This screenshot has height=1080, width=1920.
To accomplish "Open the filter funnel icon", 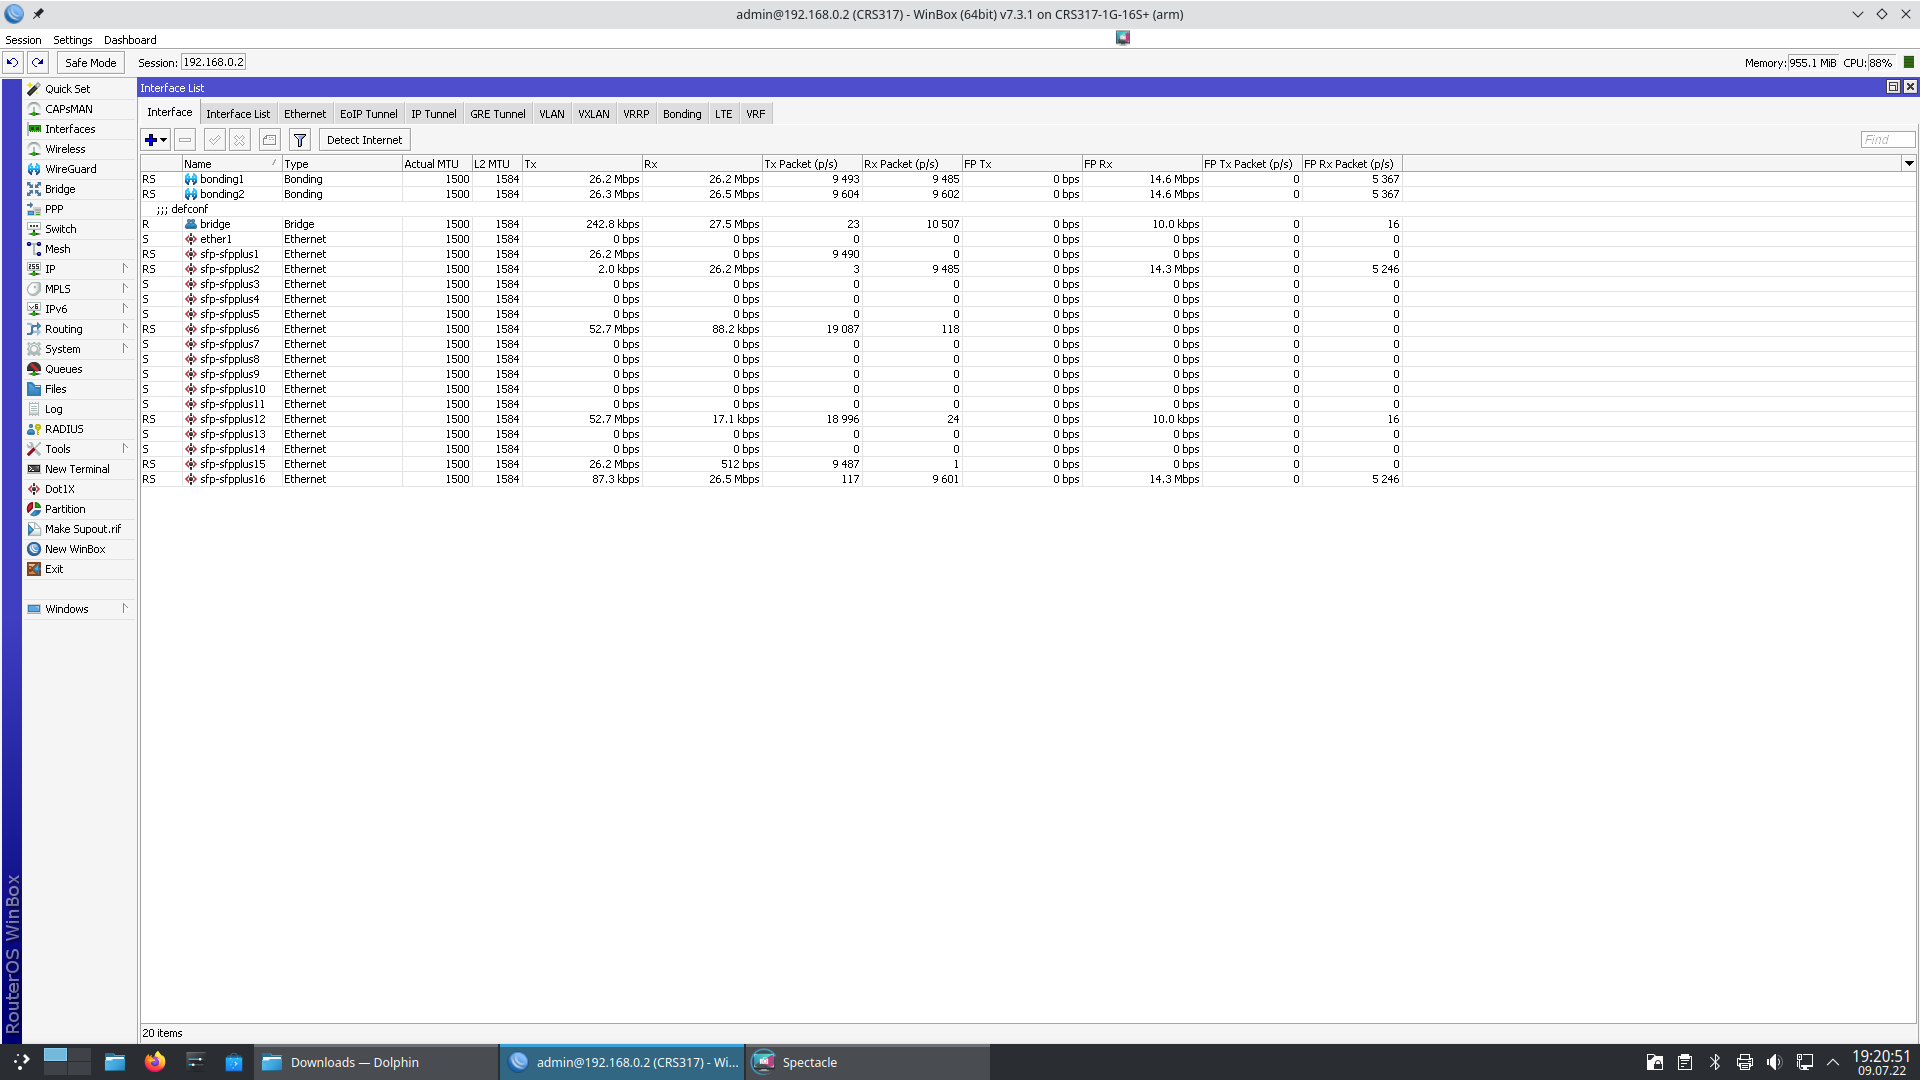I will point(299,140).
